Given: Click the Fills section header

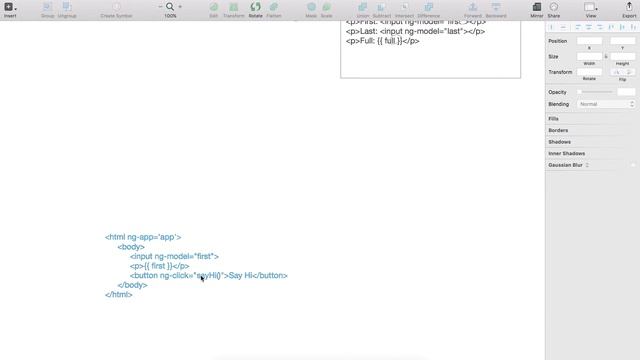Looking at the screenshot, I should coord(553,119).
